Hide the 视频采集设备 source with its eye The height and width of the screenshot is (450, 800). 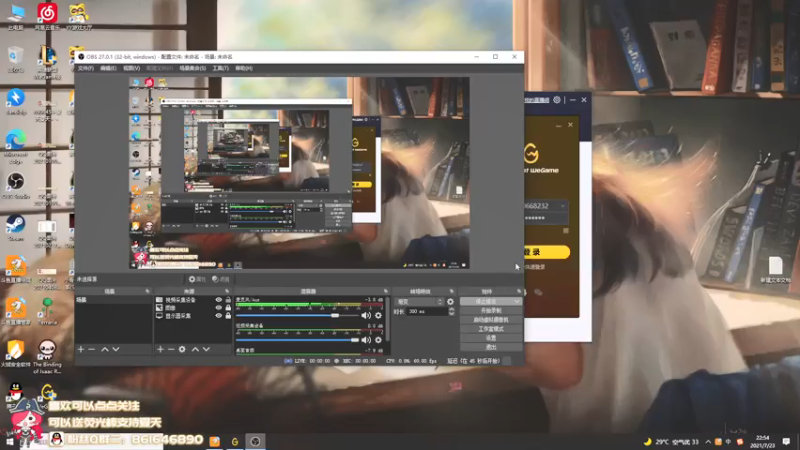point(218,300)
